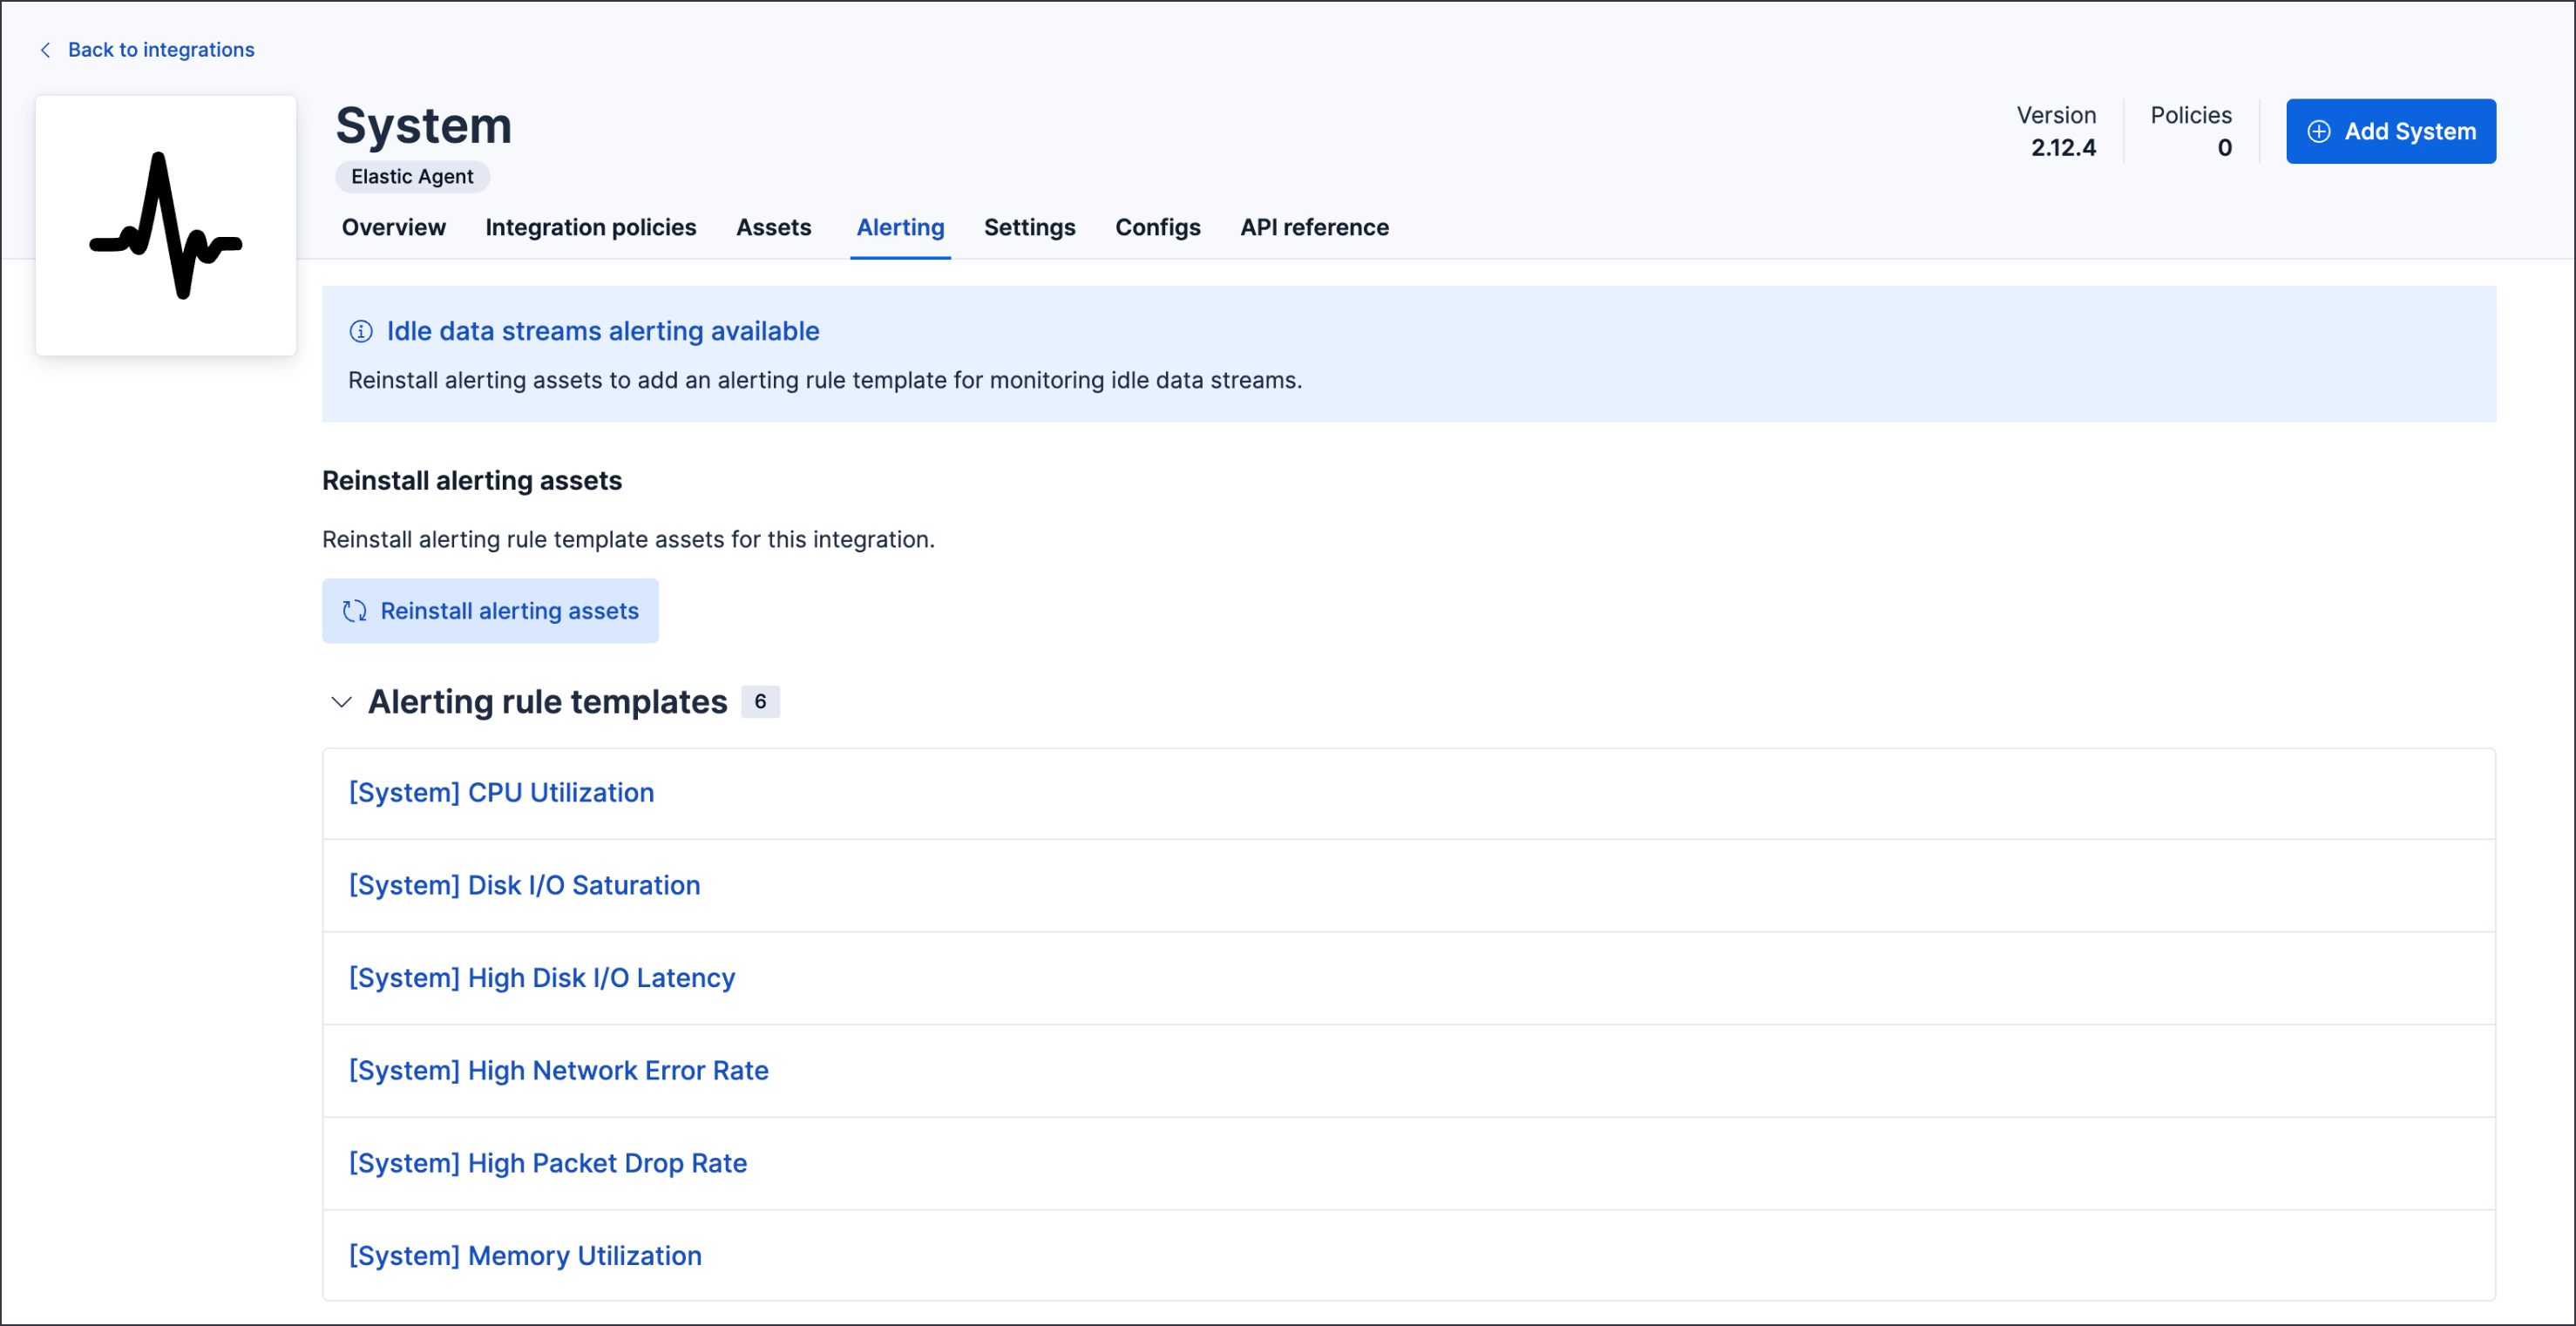Click the plus icon in Add System button
Screen dimensions: 2576x1326
[2320, 131]
